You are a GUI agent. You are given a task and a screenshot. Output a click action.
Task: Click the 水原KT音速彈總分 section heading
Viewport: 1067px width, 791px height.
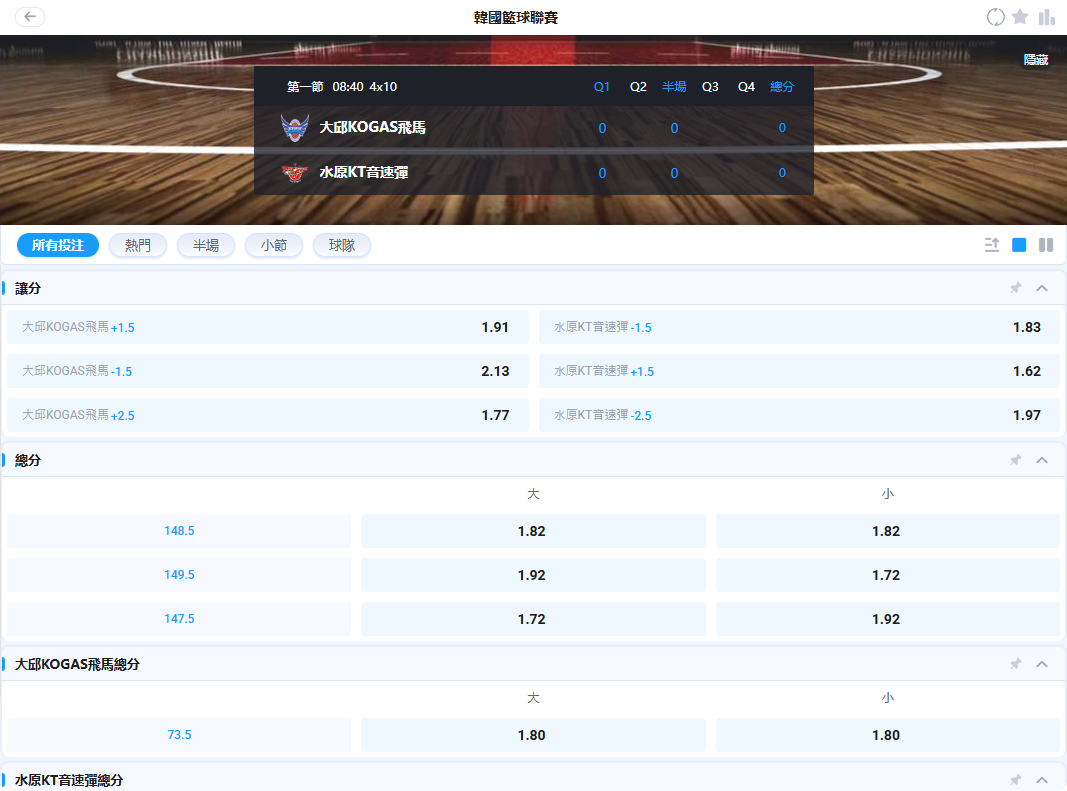click(69, 780)
